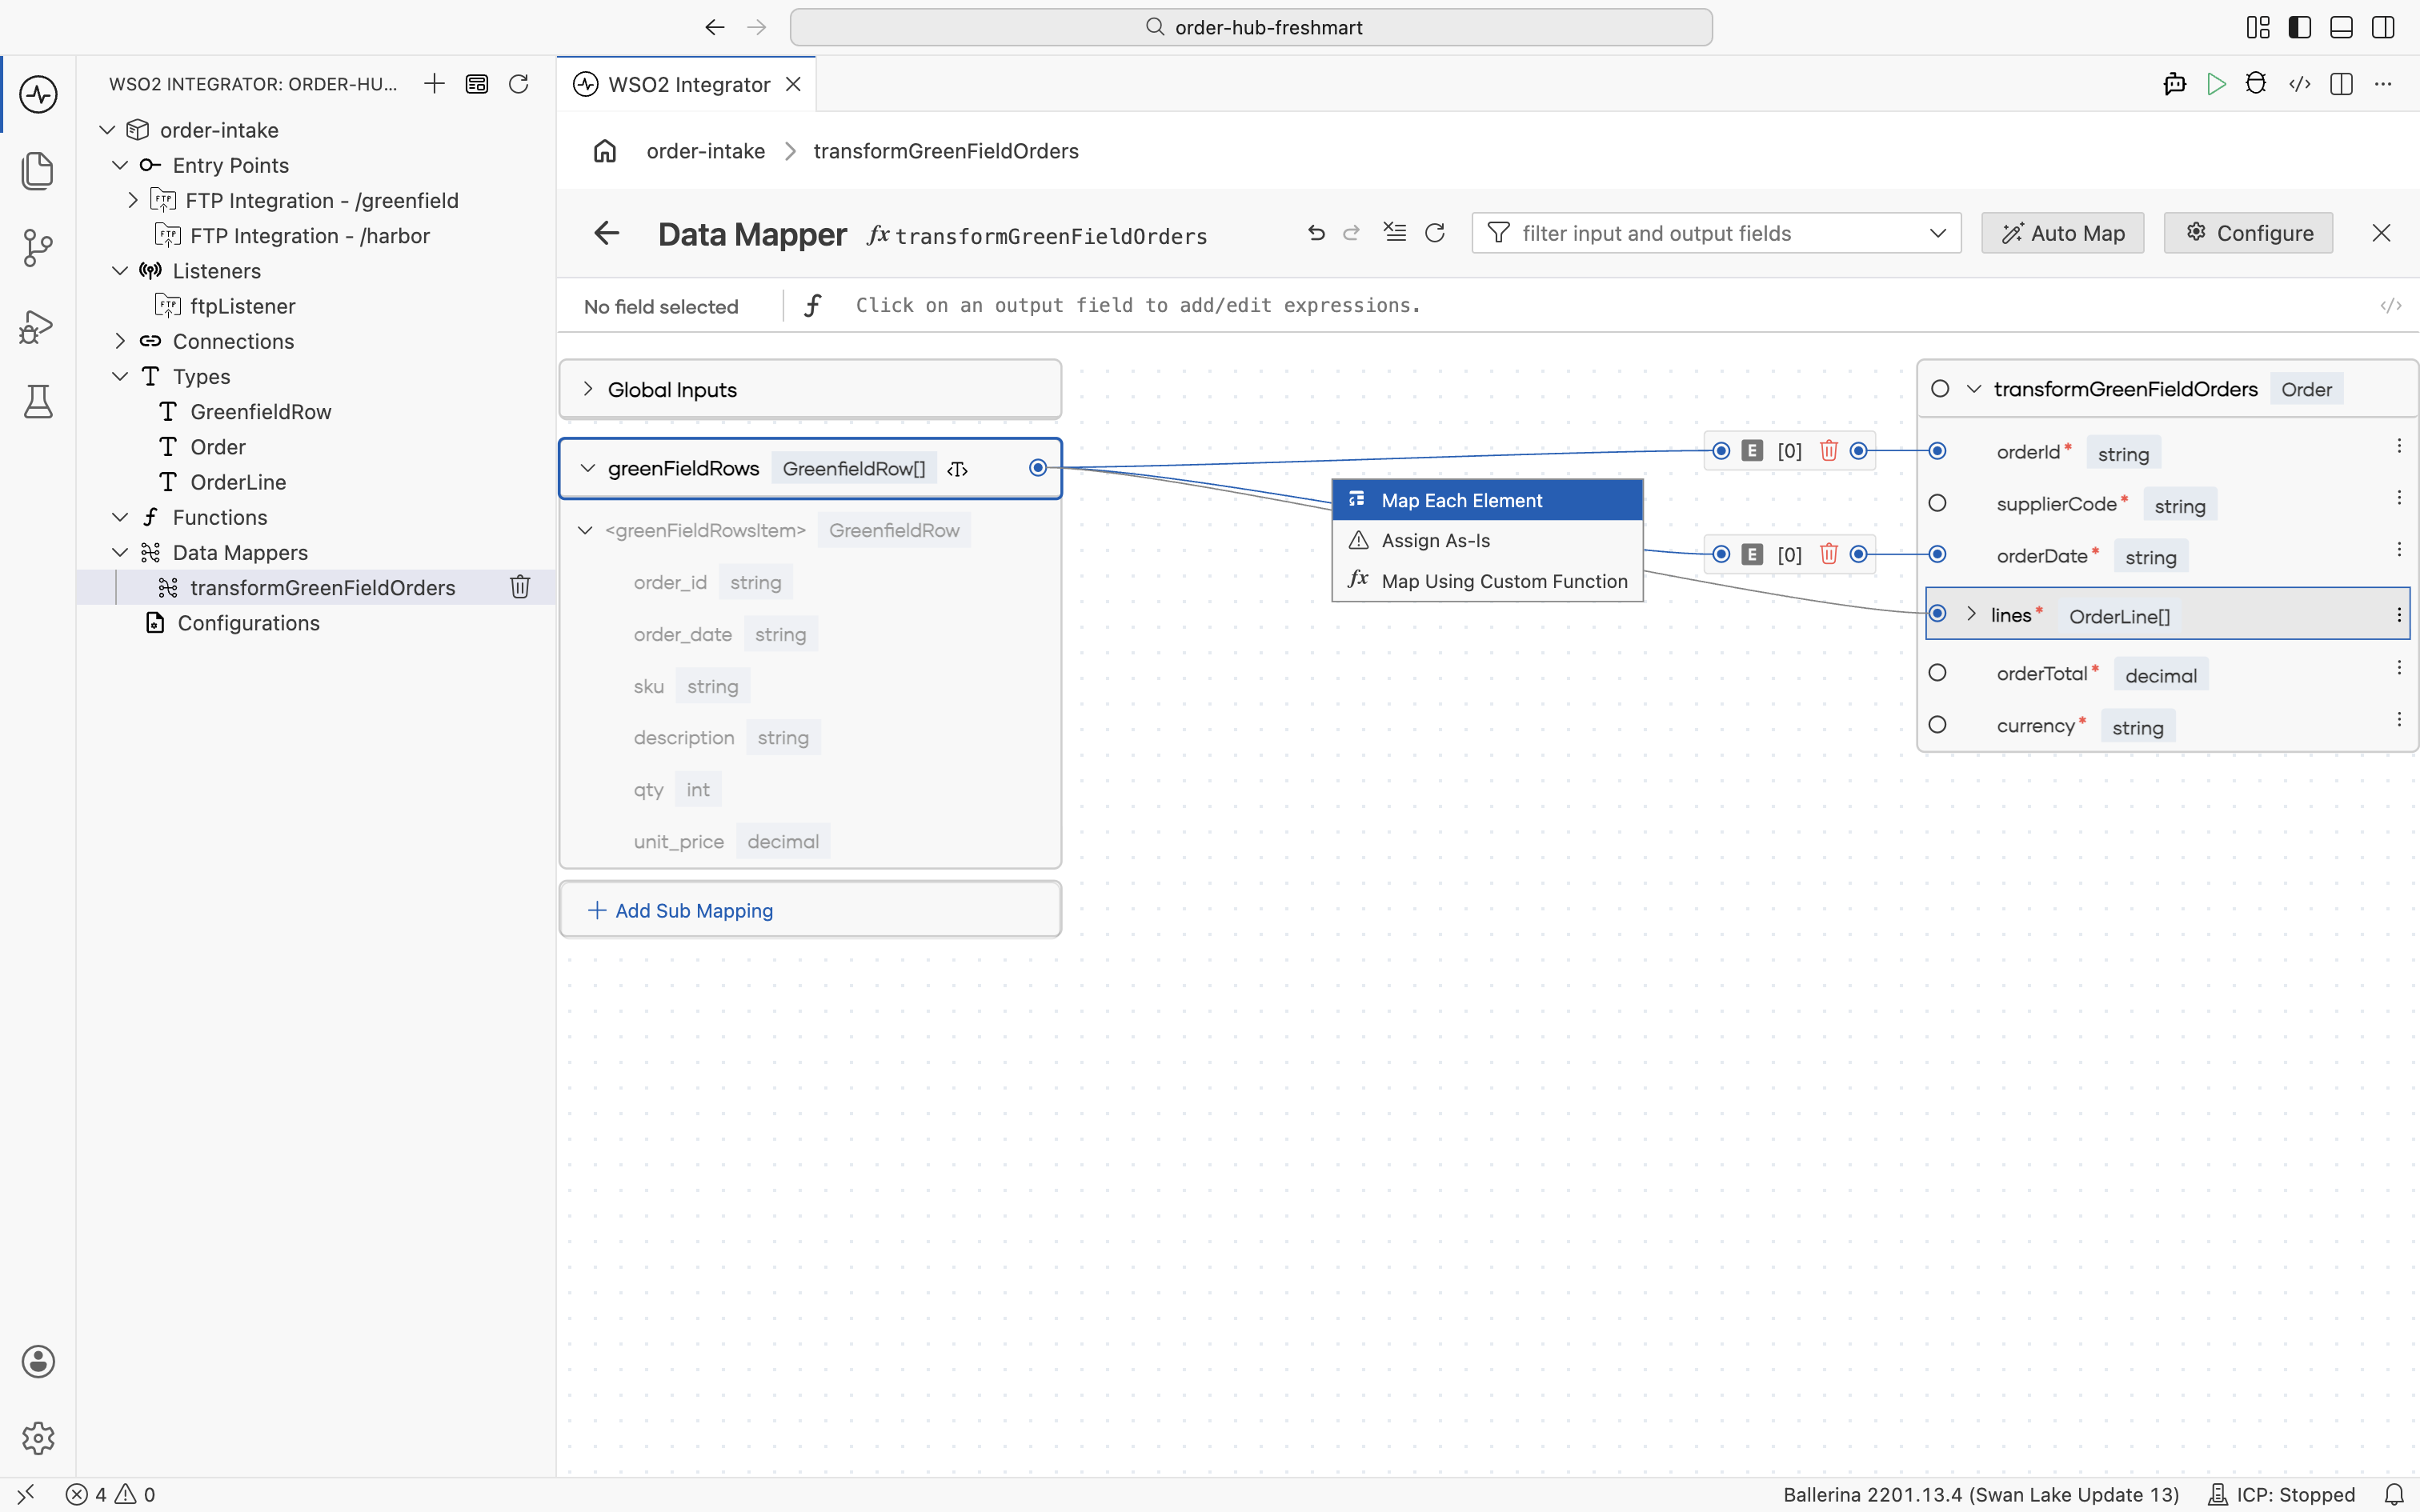Image resolution: width=2420 pixels, height=1512 pixels.
Task: Expand the Connections tree node
Action: point(120,342)
